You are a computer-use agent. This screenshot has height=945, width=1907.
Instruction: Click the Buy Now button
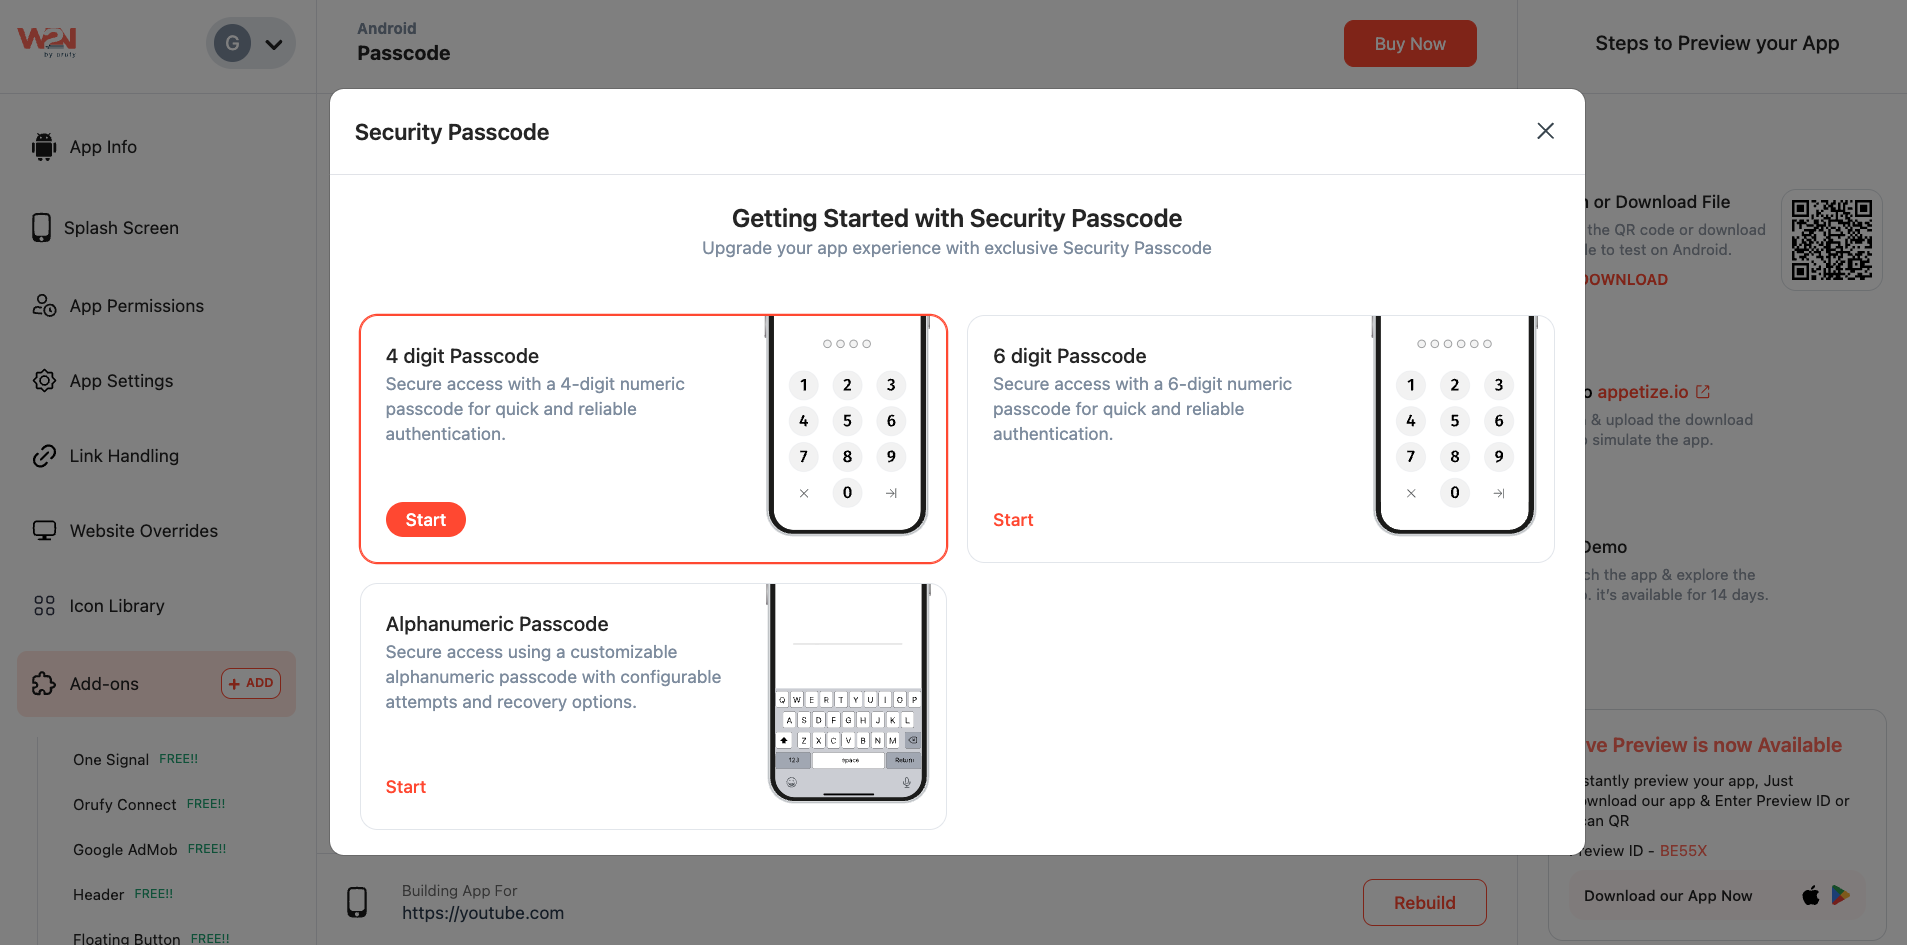point(1409,44)
